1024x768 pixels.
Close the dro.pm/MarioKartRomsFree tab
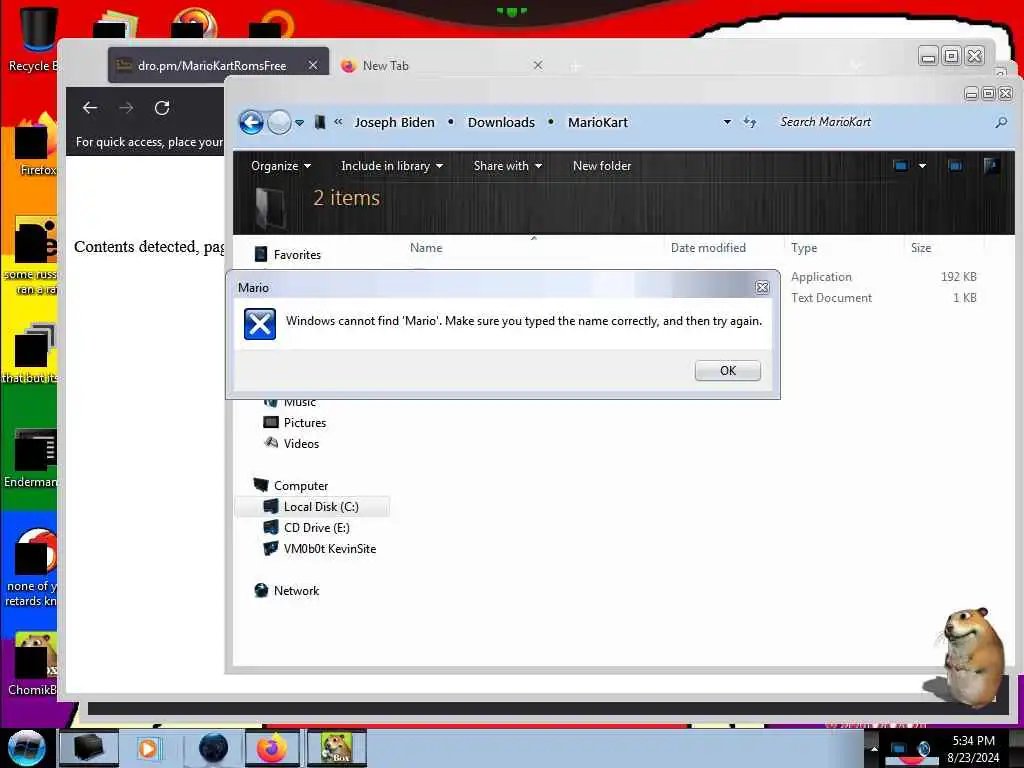(313, 65)
